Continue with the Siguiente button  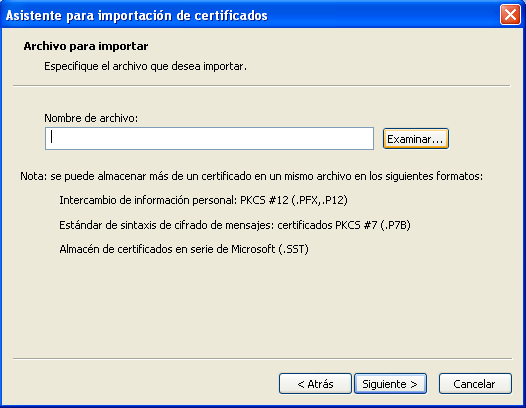click(x=390, y=384)
